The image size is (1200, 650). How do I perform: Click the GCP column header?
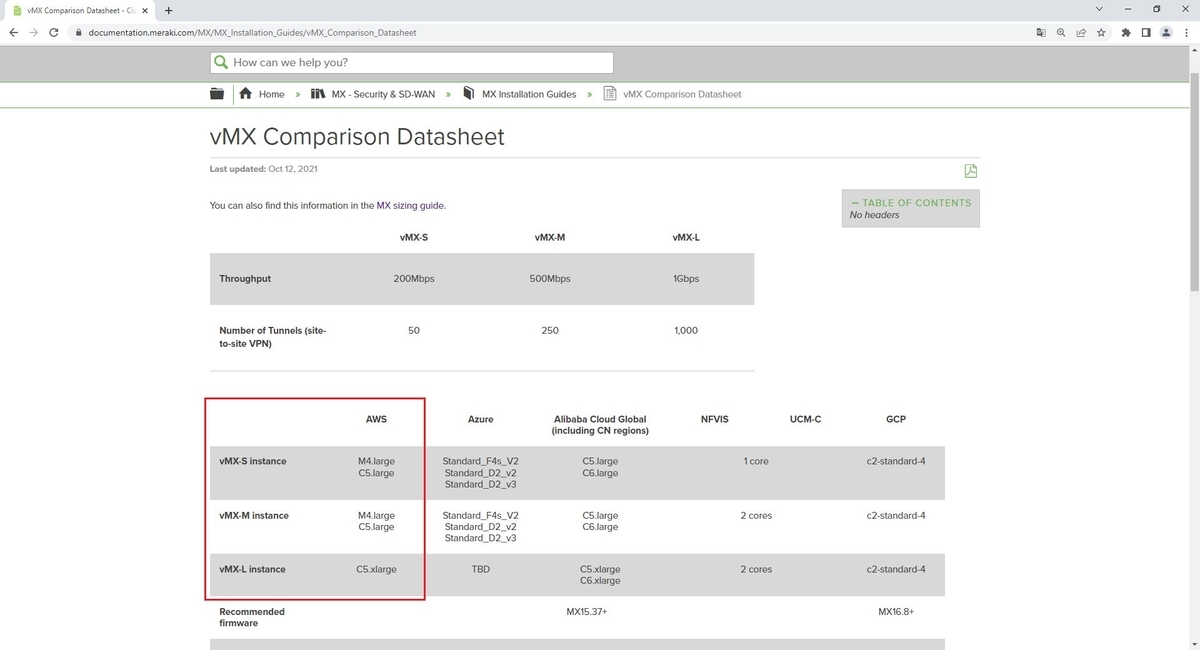(x=896, y=419)
